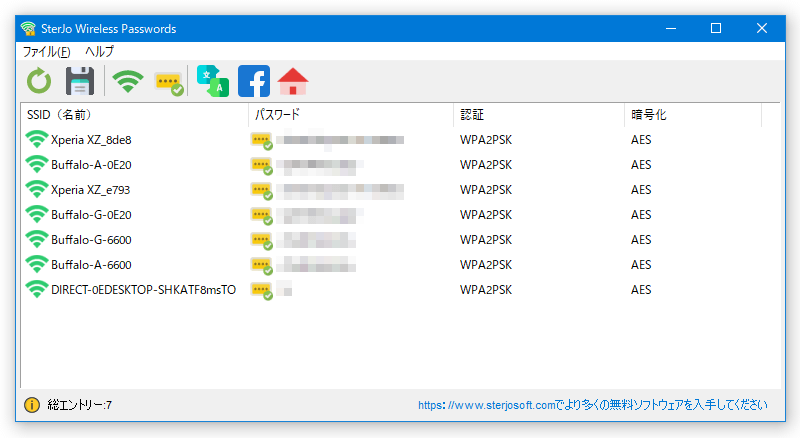Click password icon in Buffalo-A-0E20 row

pos(262,166)
